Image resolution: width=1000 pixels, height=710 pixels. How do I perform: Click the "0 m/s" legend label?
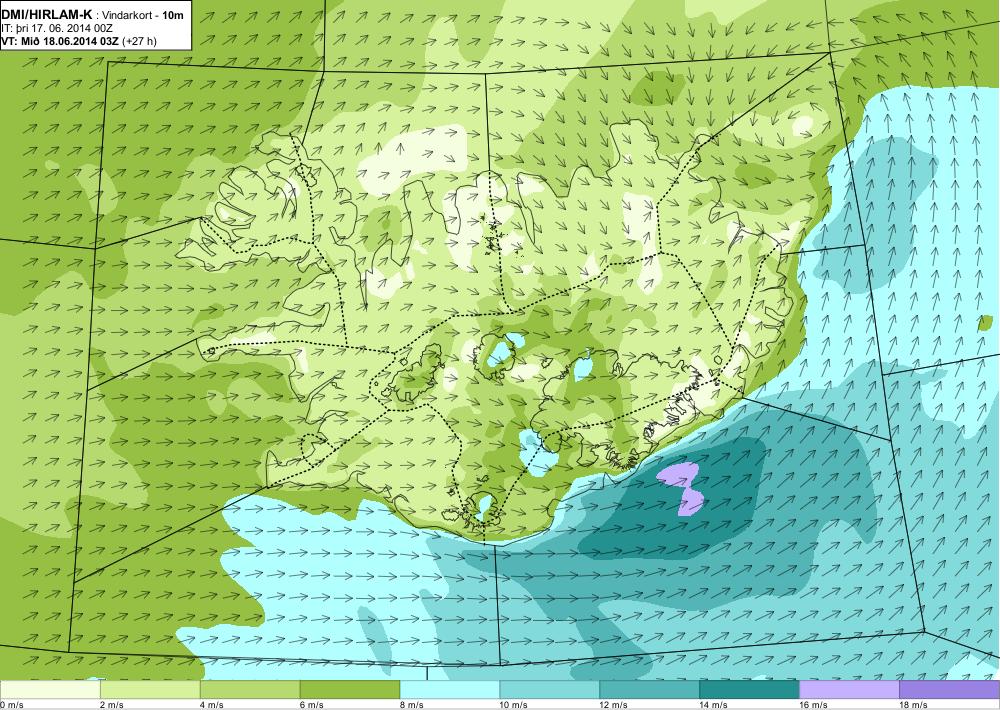(x=12, y=705)
